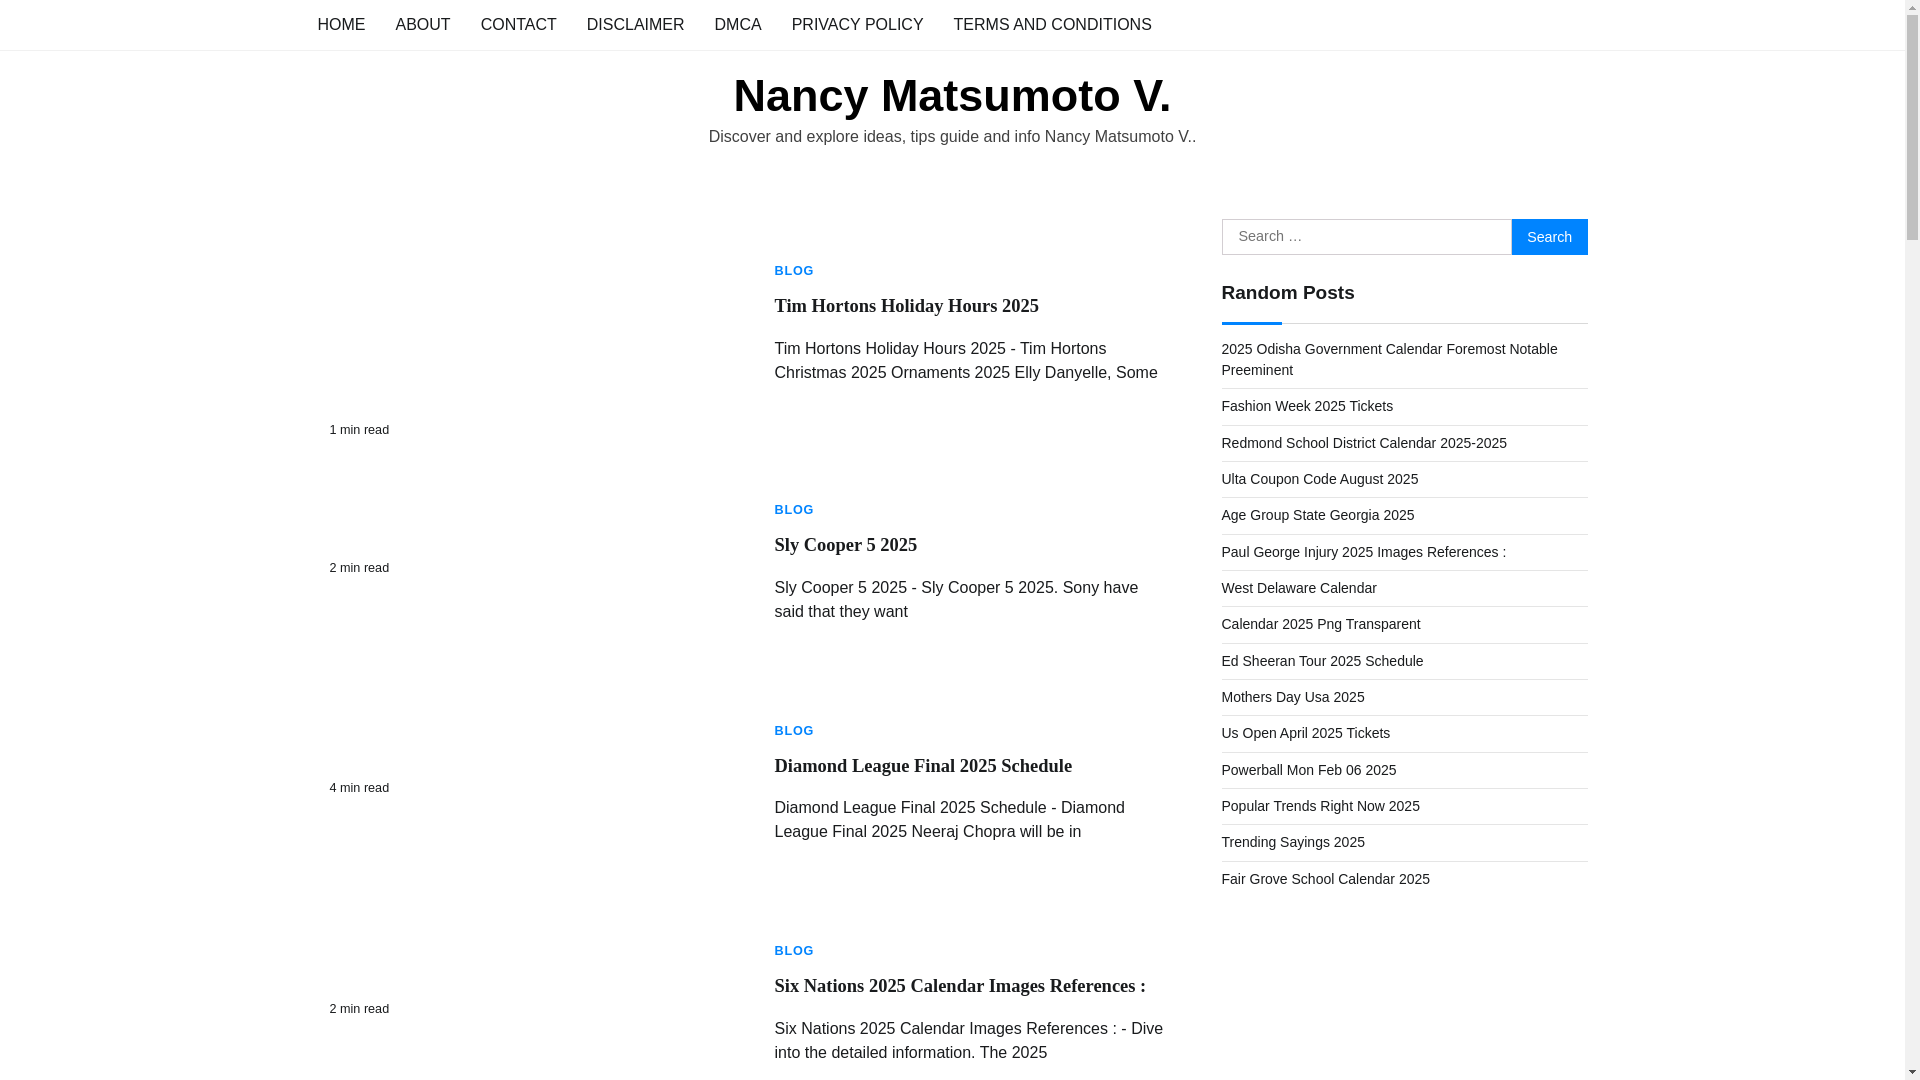Screen dimensions: 1920x1080
Task: Open Fair Grove School Calendar 2025
Action: pyautogui.click(x=1326, y=879)
